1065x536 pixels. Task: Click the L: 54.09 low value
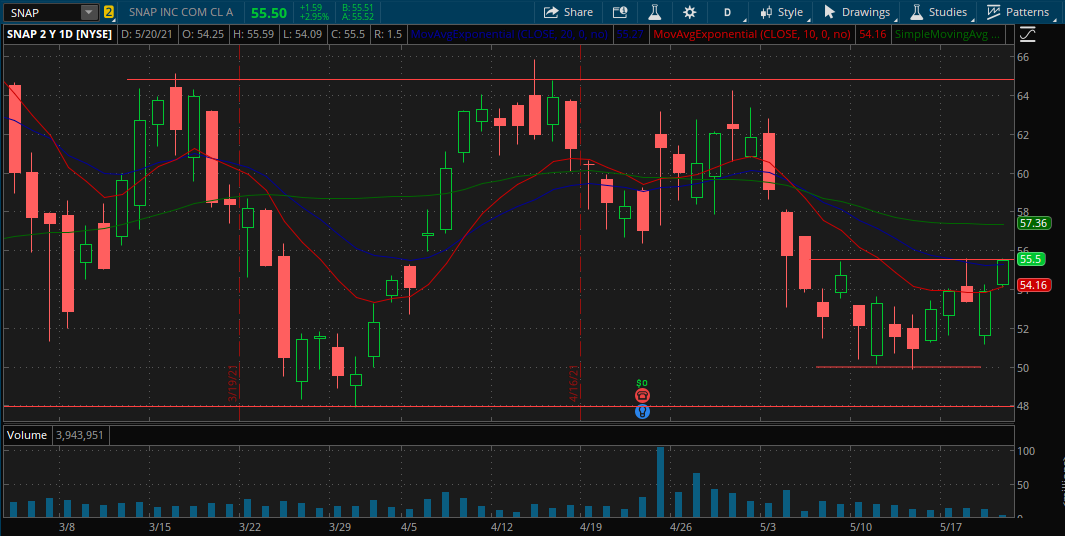click(305, 34)
